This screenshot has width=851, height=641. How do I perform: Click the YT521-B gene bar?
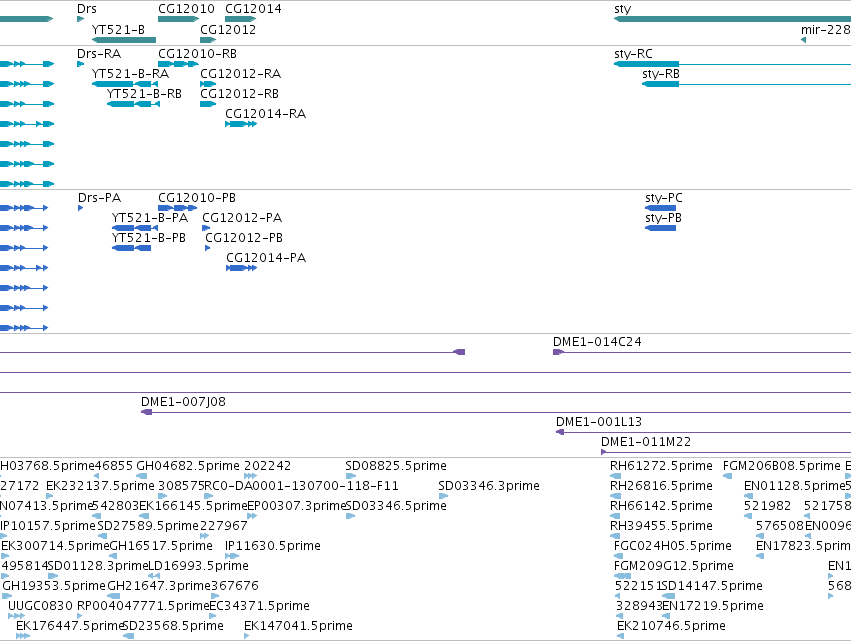click(x=124, y=40)
